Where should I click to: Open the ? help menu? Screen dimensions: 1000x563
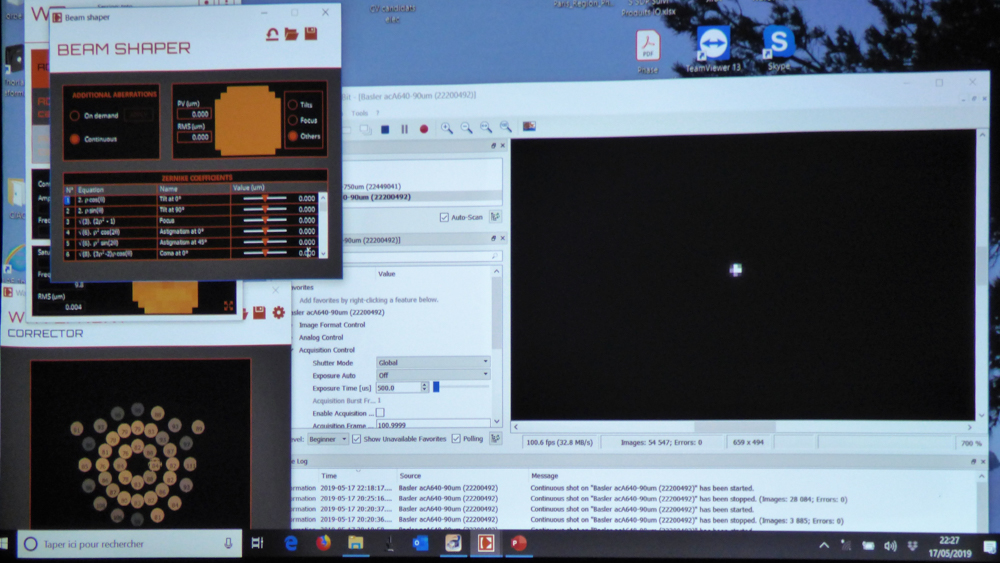pyautogui.click(x=378, y=113)
